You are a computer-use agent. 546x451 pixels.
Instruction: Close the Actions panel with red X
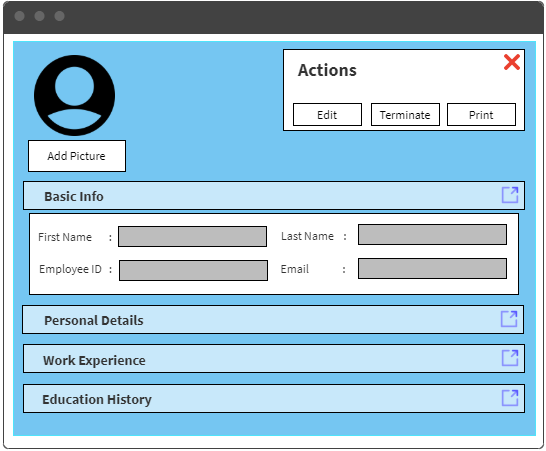(x=512, y=62)
